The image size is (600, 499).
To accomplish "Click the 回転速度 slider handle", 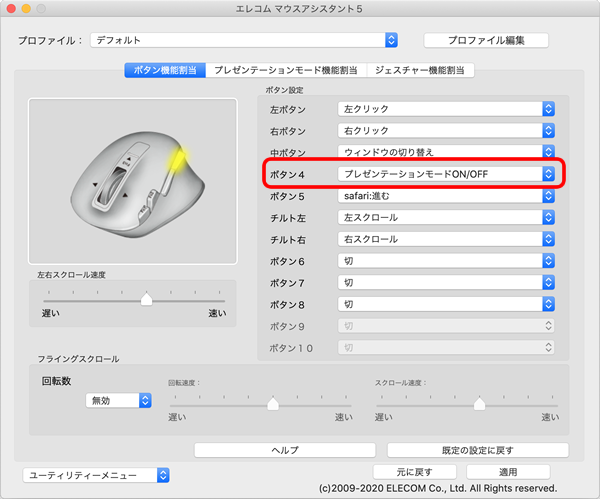I will click(273, 403).
